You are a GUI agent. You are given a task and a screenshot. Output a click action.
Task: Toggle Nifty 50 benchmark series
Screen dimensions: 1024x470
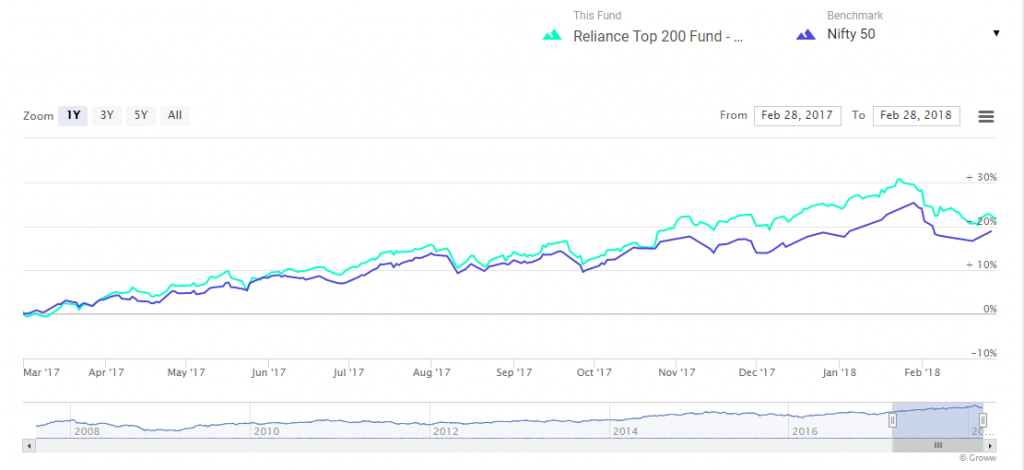point(851,35)
